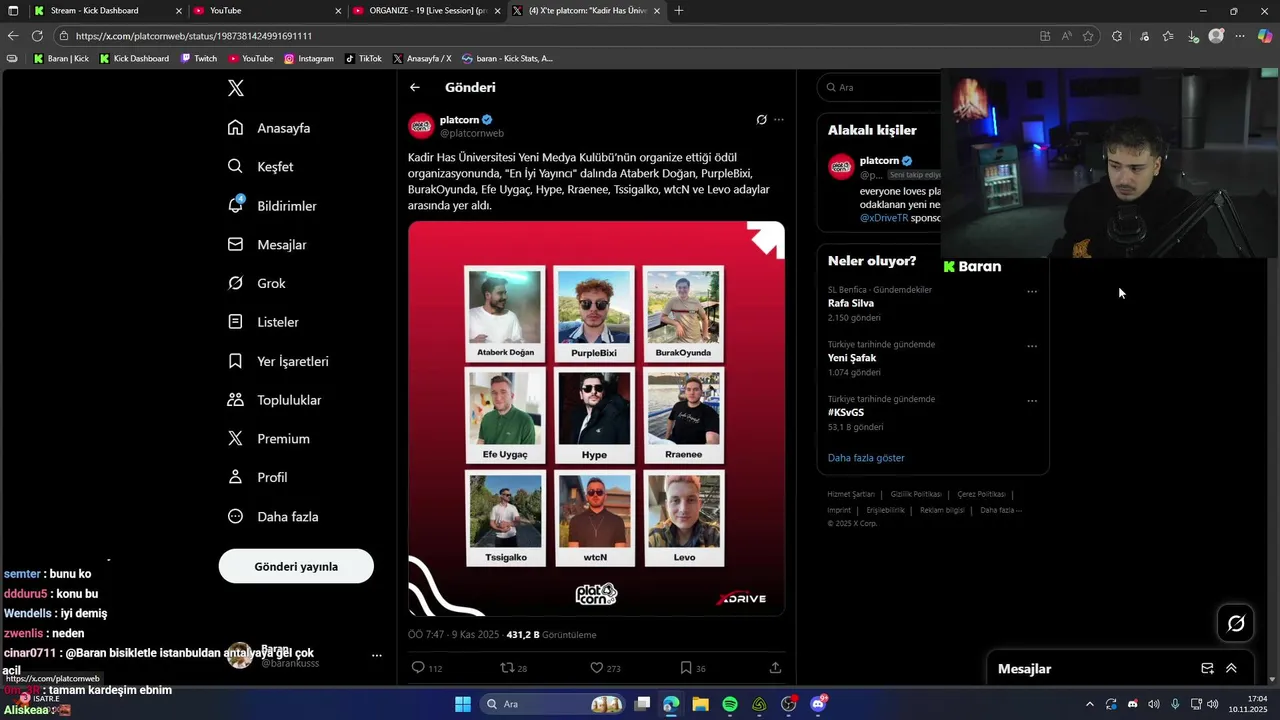The image size is (1280, 720).
Task: Click Windows taskbar search box
Action: pos(552,704)
